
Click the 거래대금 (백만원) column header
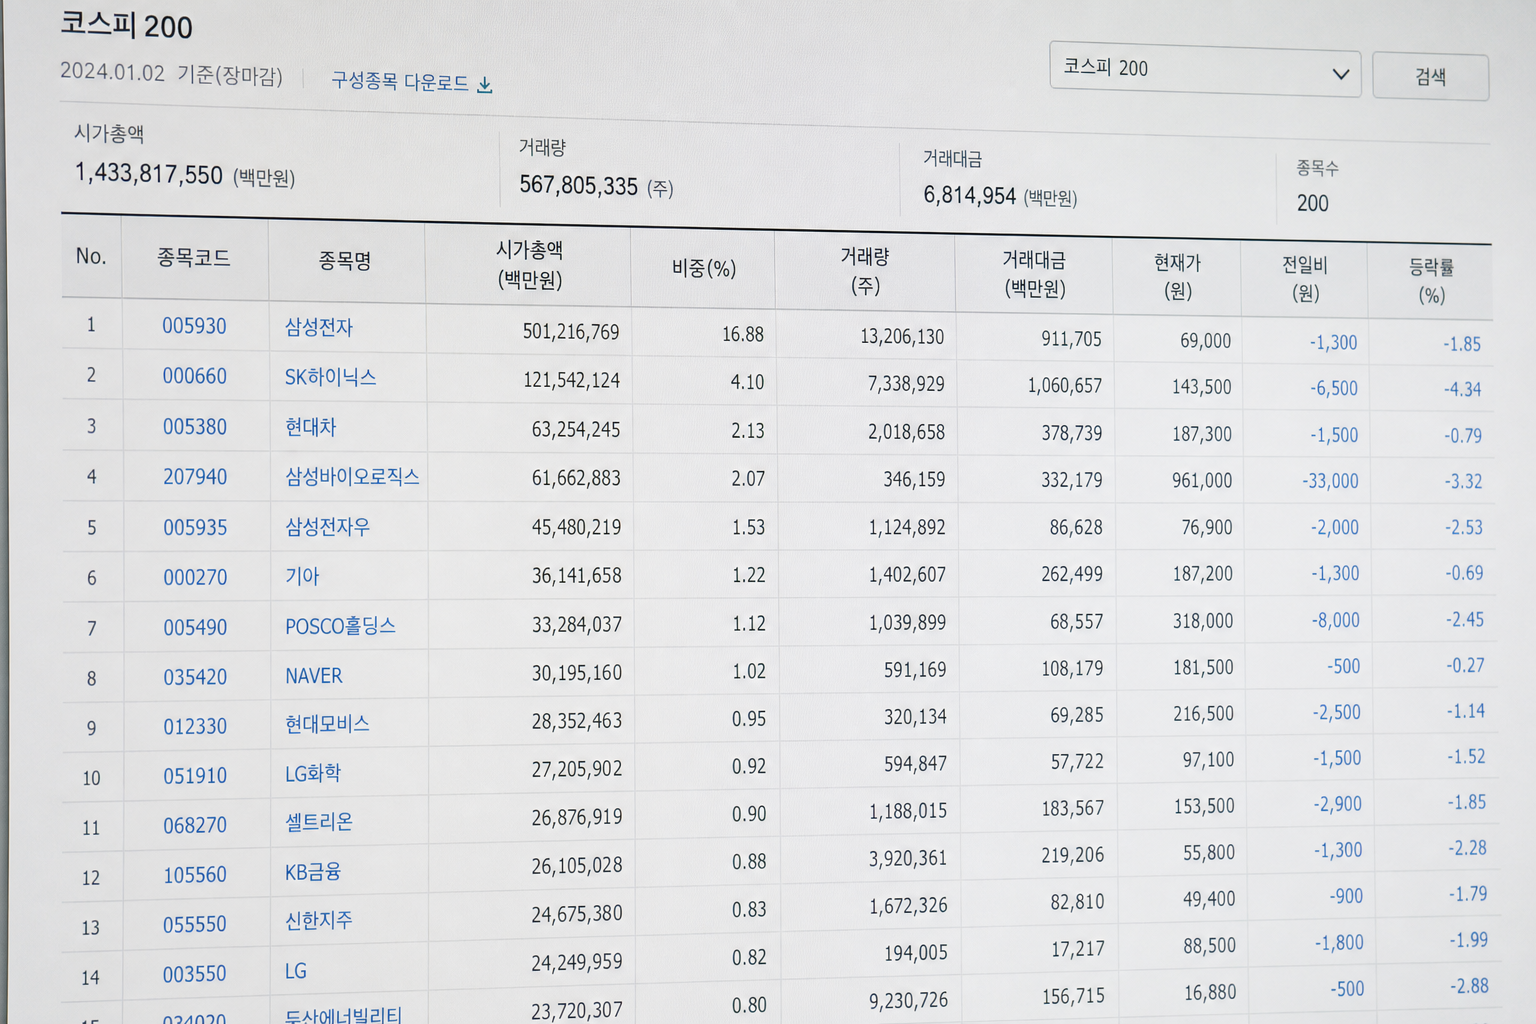1035,274
